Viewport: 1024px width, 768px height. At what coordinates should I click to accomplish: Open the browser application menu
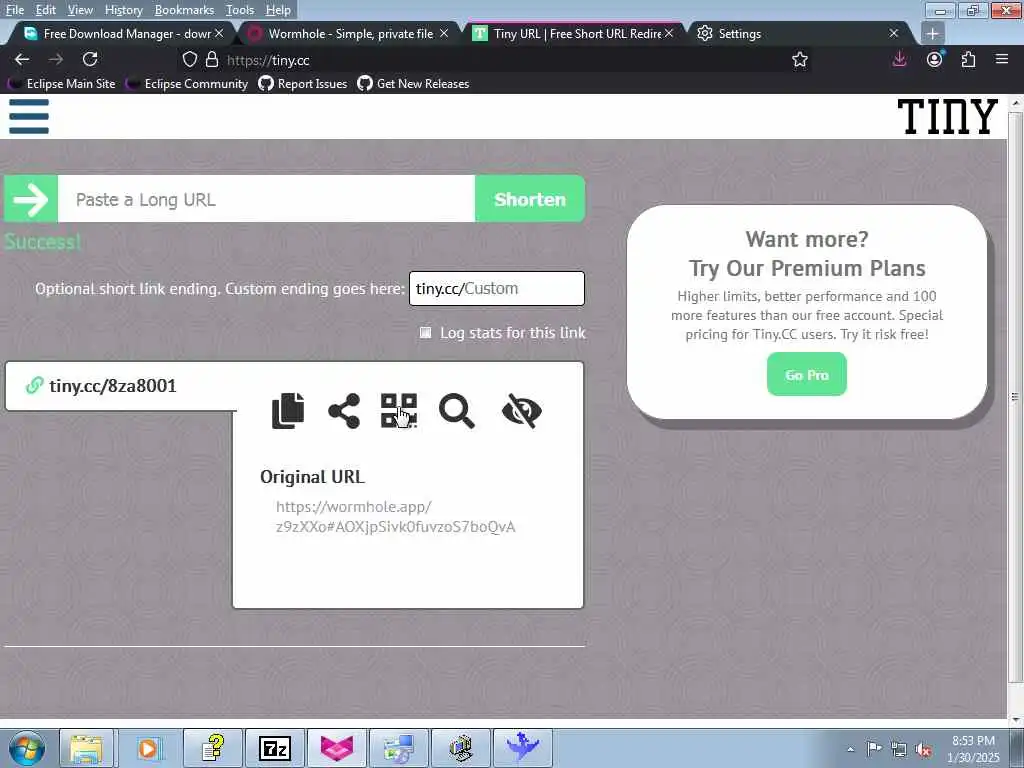coord(1002,59)
